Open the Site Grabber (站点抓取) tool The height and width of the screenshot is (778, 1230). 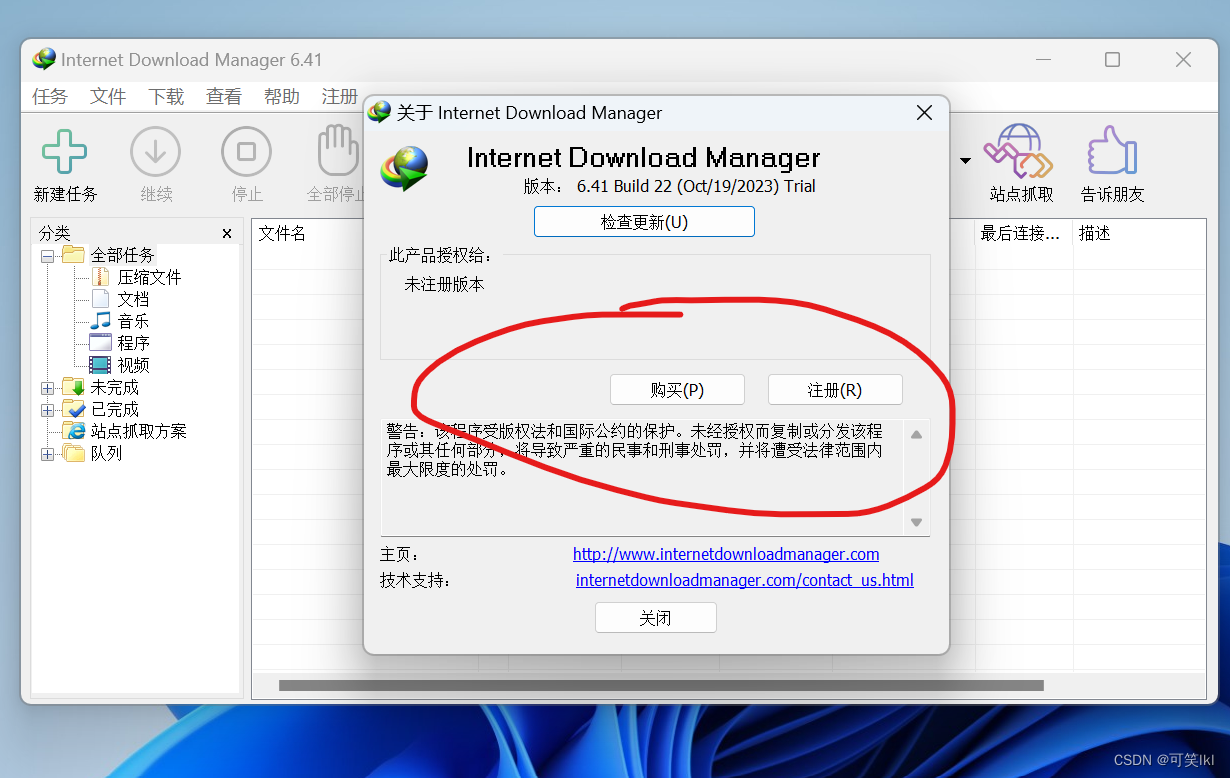[1019, 152]
